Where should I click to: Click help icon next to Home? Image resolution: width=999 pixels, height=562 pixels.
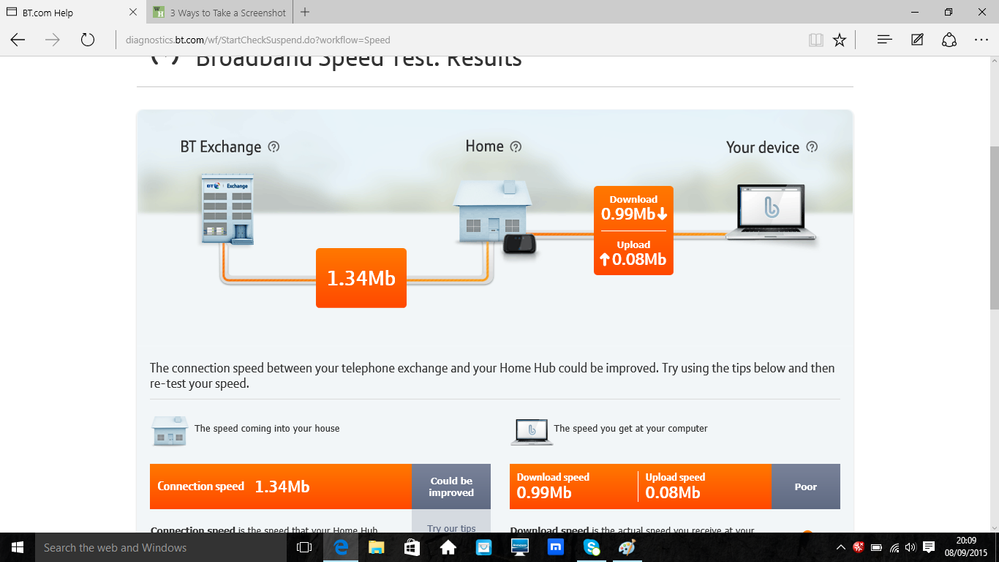tap(515, 147)
